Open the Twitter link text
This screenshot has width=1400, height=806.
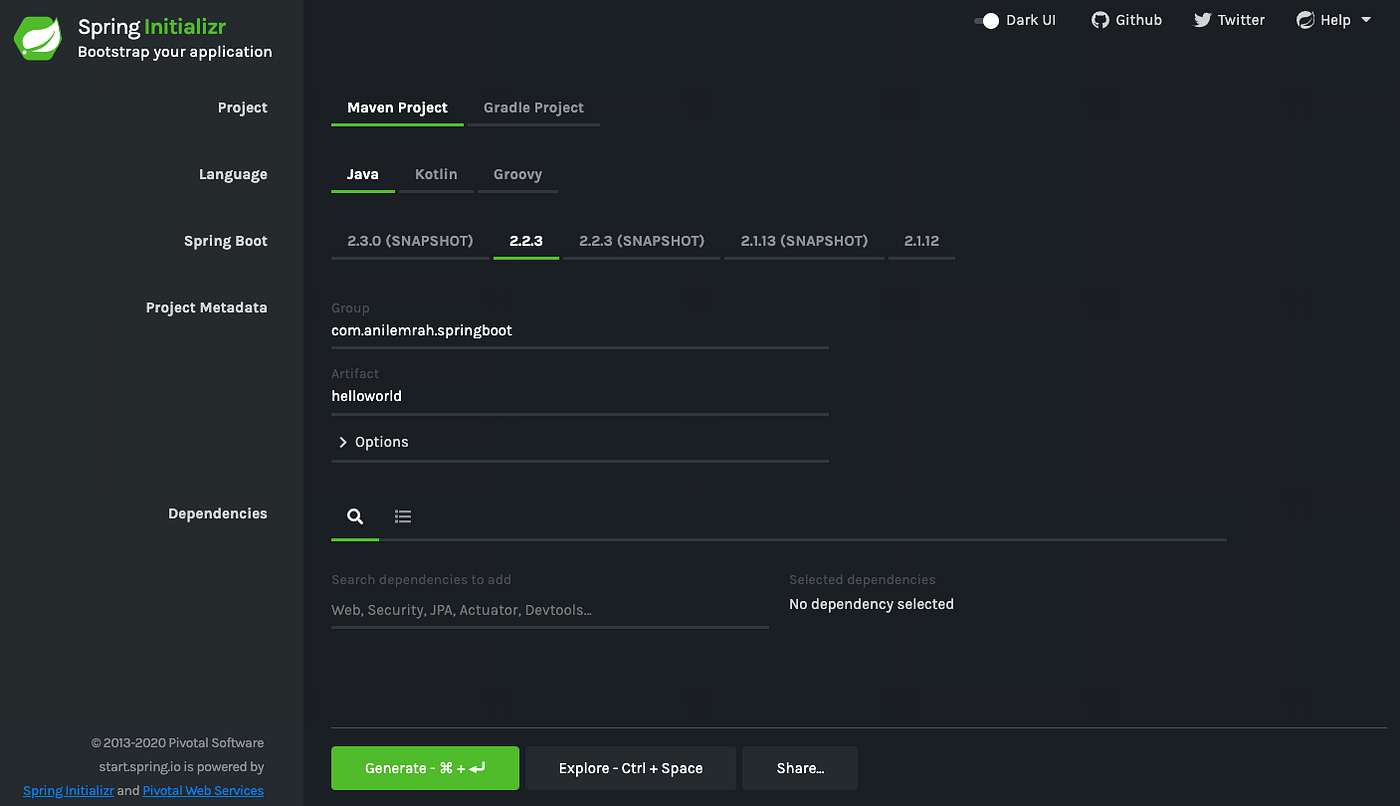(1241, 20)
